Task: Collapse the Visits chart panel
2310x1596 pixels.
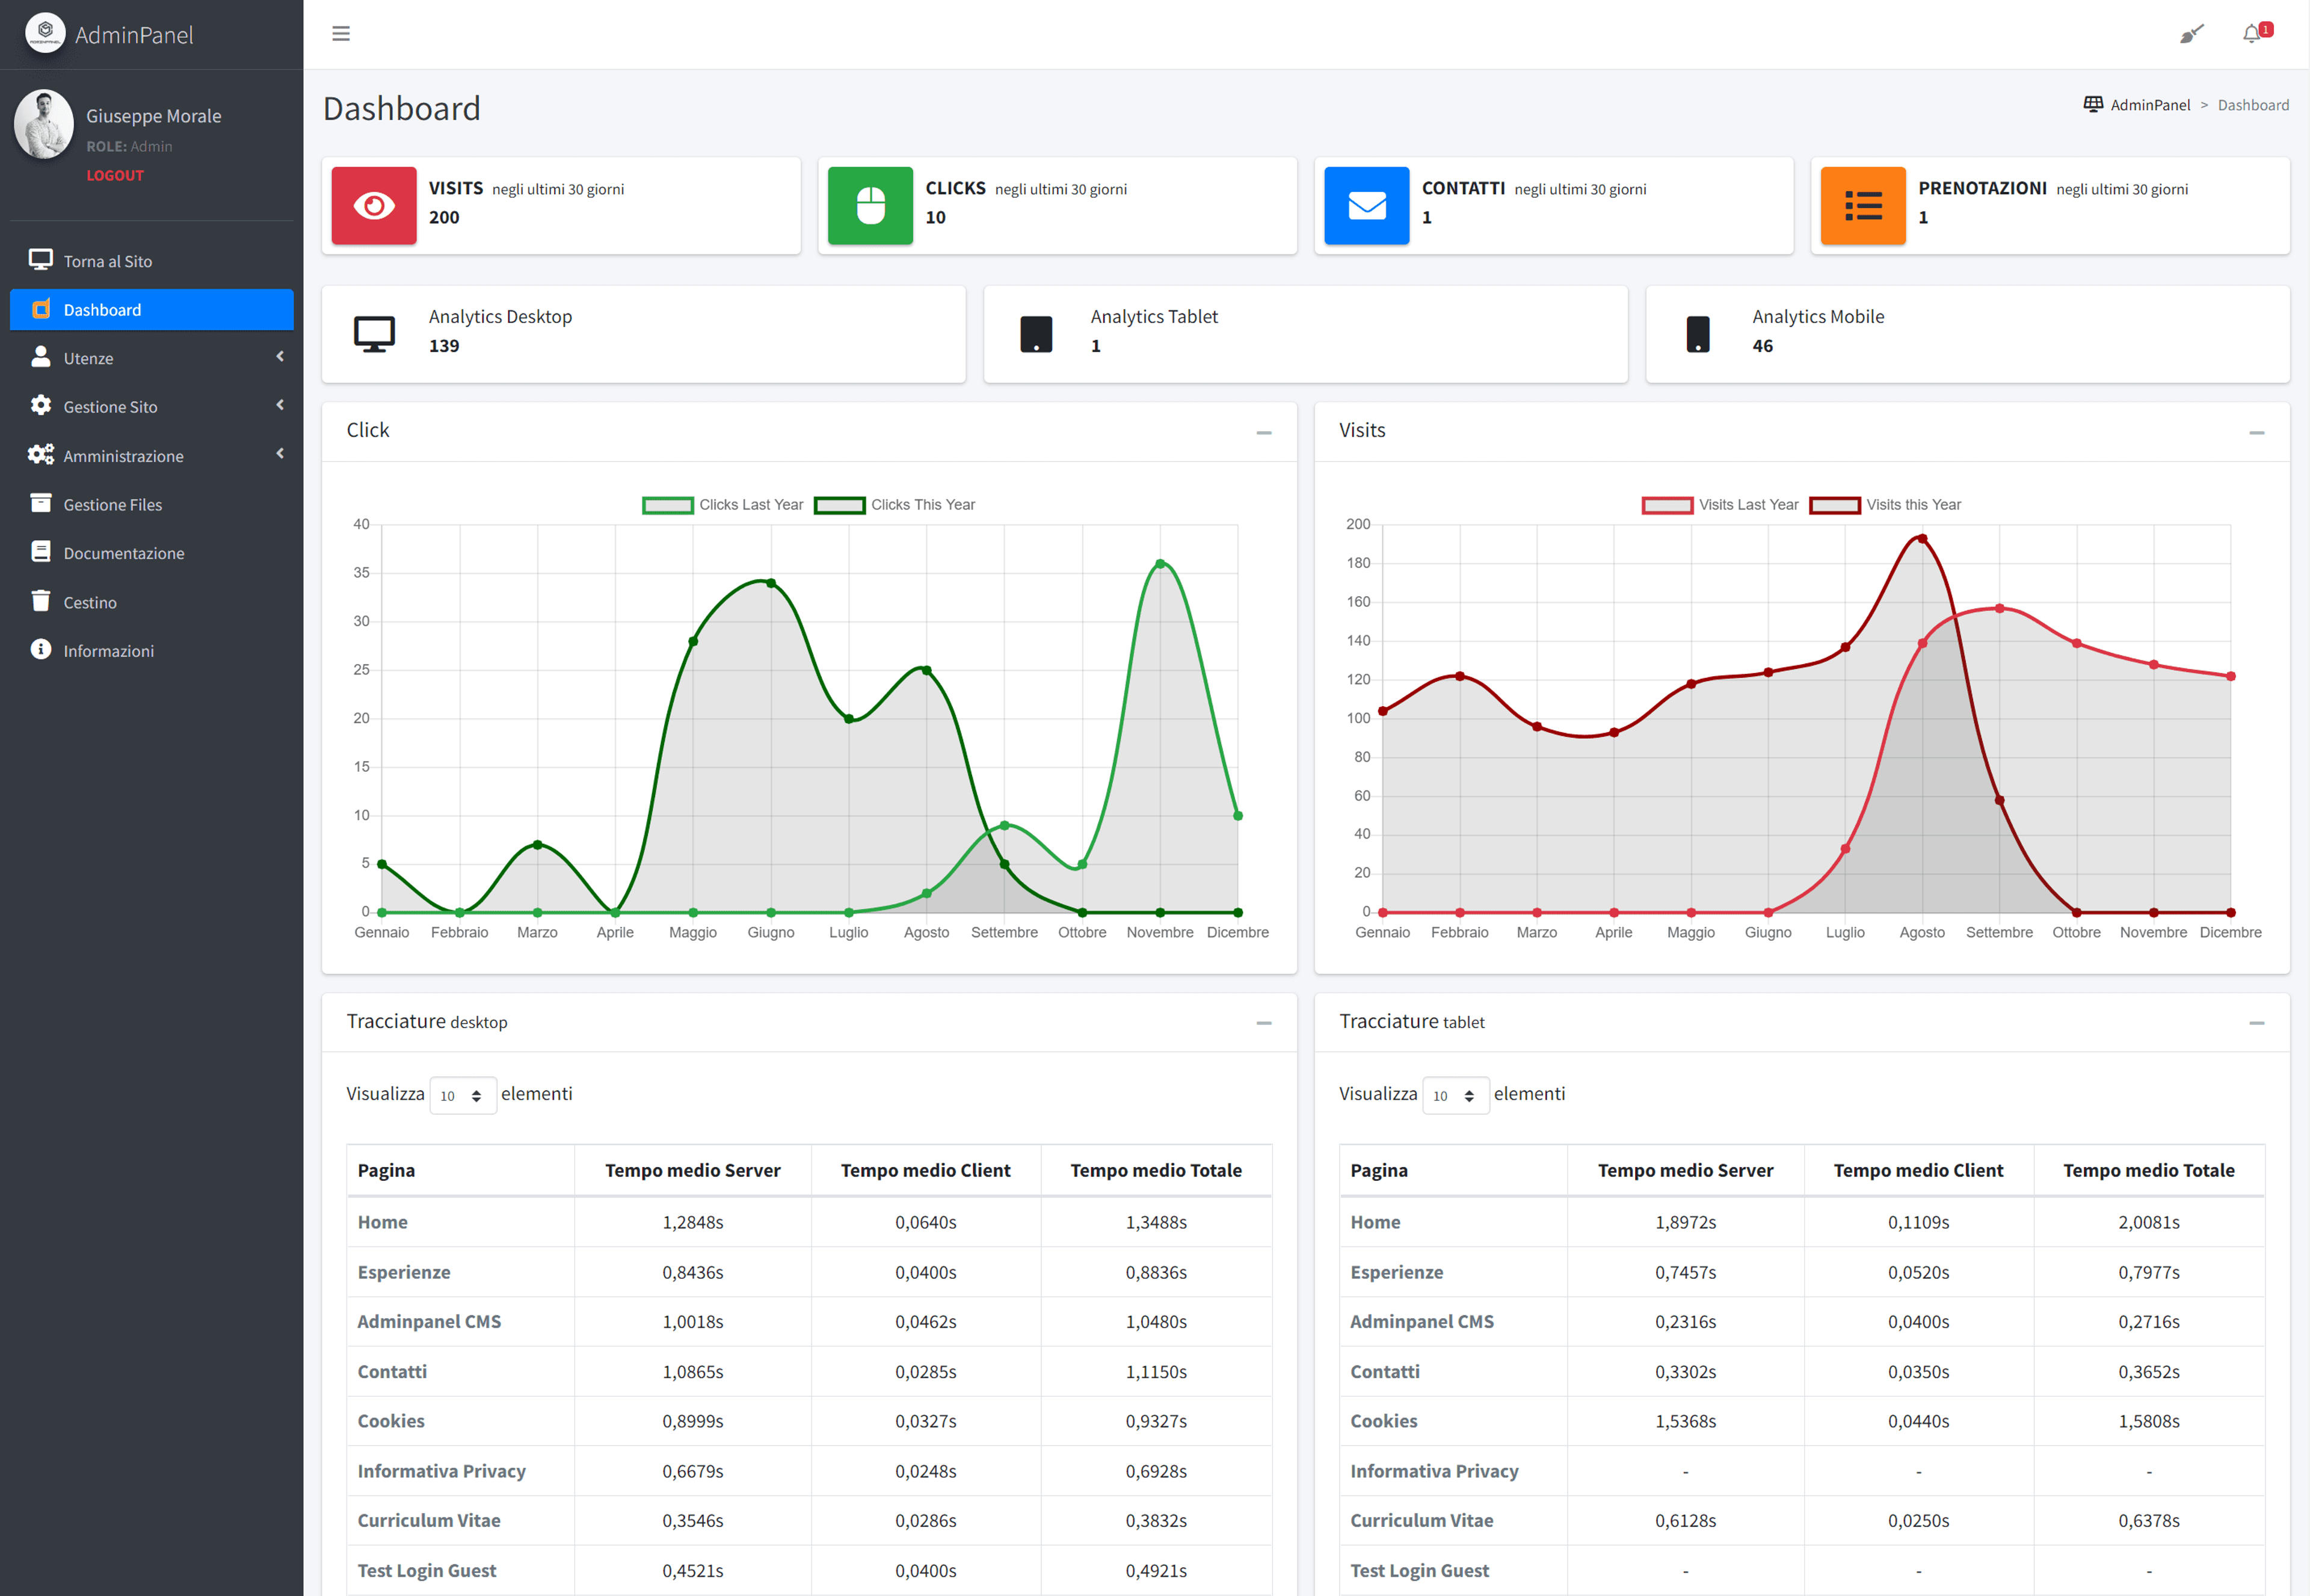Action: 2256,433
